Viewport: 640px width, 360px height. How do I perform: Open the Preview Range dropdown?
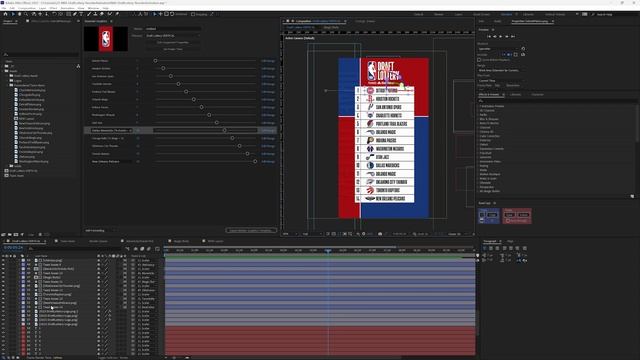click(x=501, y=70)
